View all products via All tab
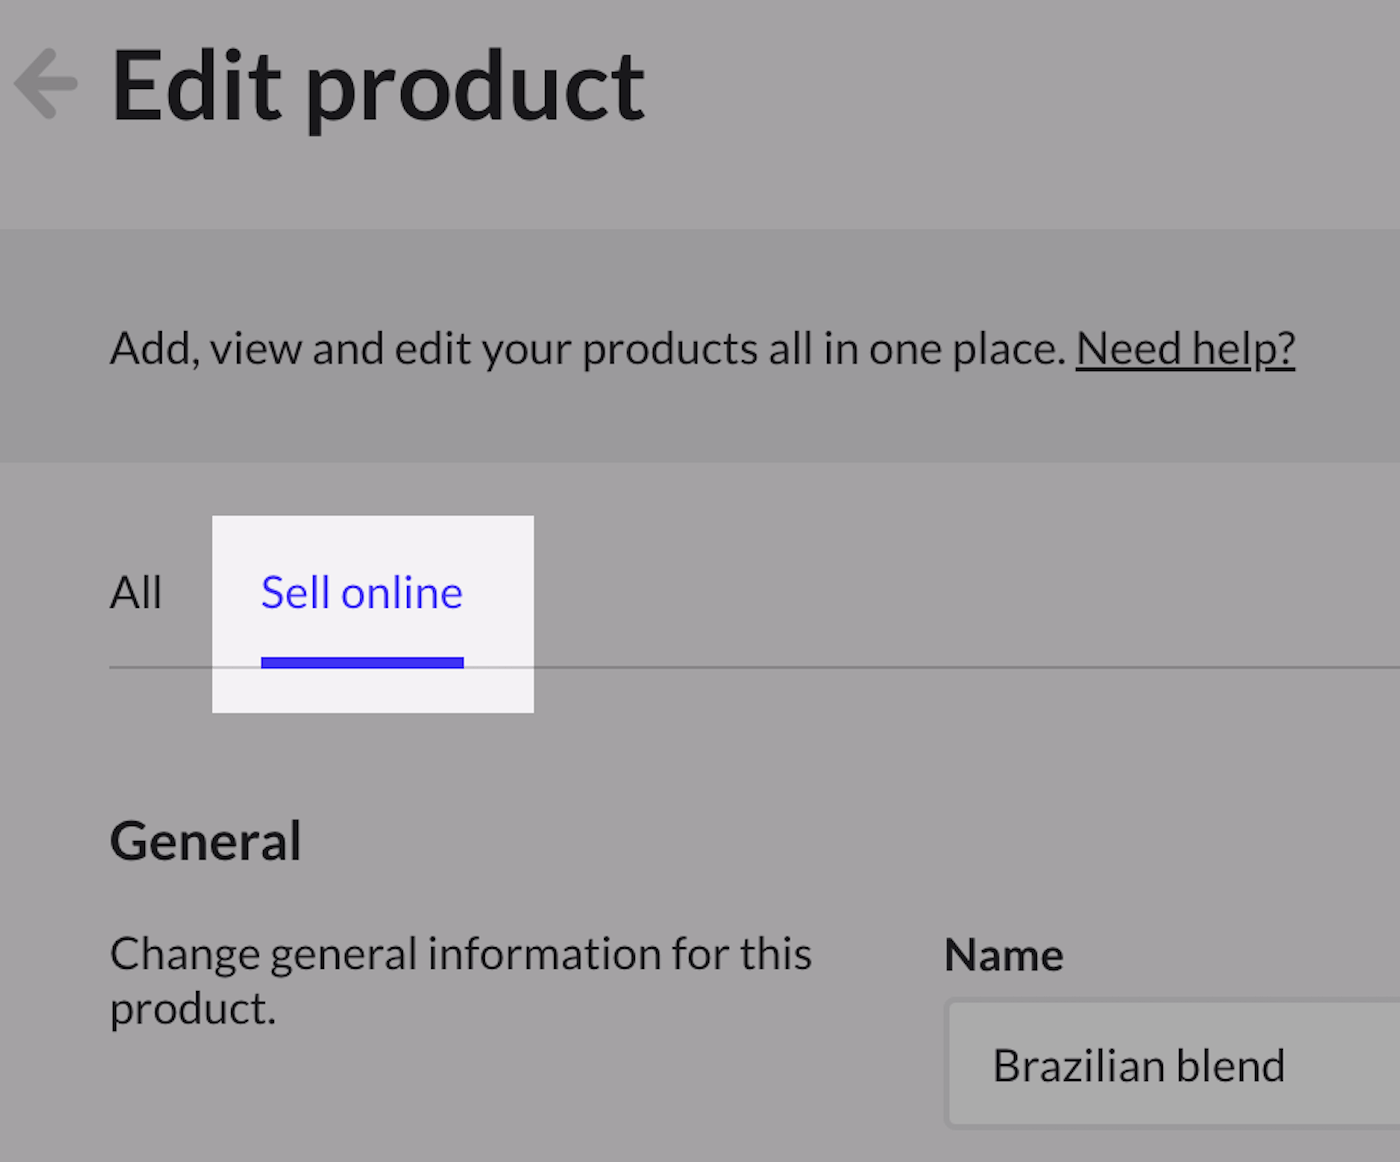 pos(136,592)
